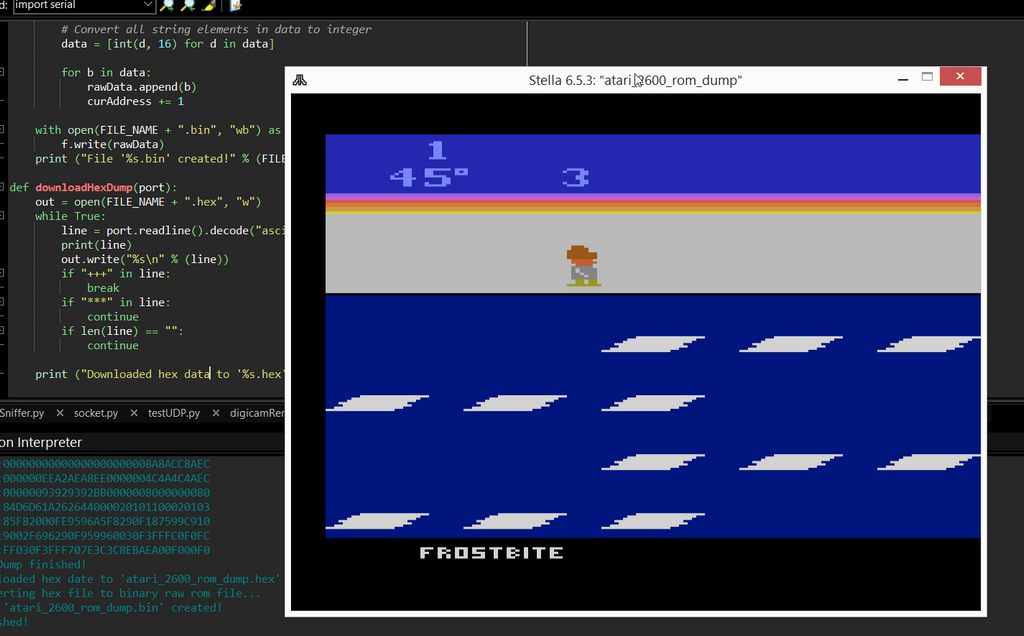1024x636 pixels.
Task: Click hex output line ending '8A8ACC8AEC'
Action: [106, 464]
